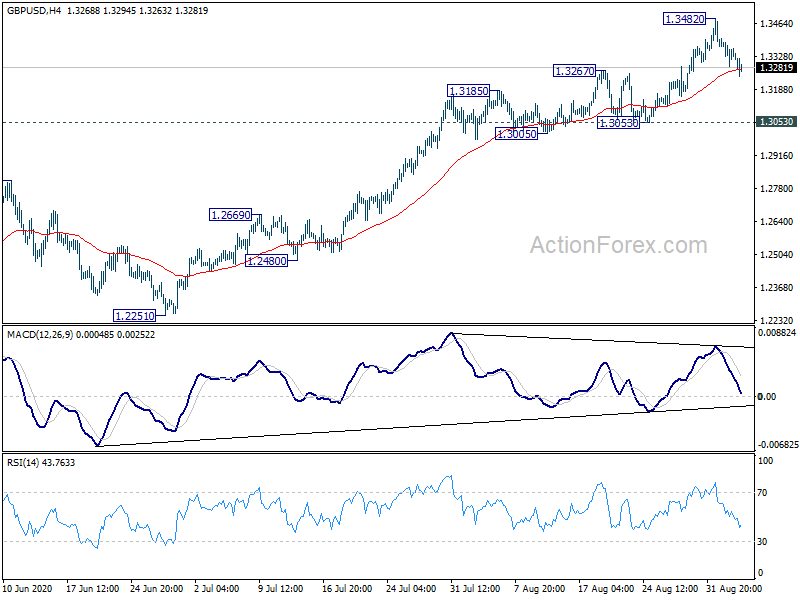Viewport: 800px width, 600px height.
Task: Click the RSI 30 level label
Action: (762, 541)
